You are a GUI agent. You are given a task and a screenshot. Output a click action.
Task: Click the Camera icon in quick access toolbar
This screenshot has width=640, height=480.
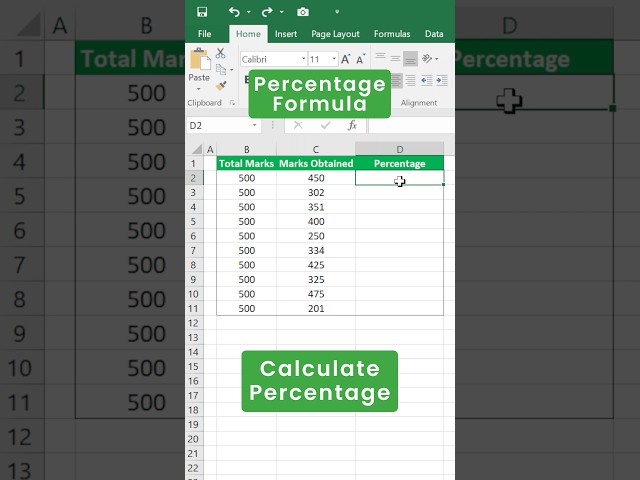pyautogui.click(x=303, y=12)
